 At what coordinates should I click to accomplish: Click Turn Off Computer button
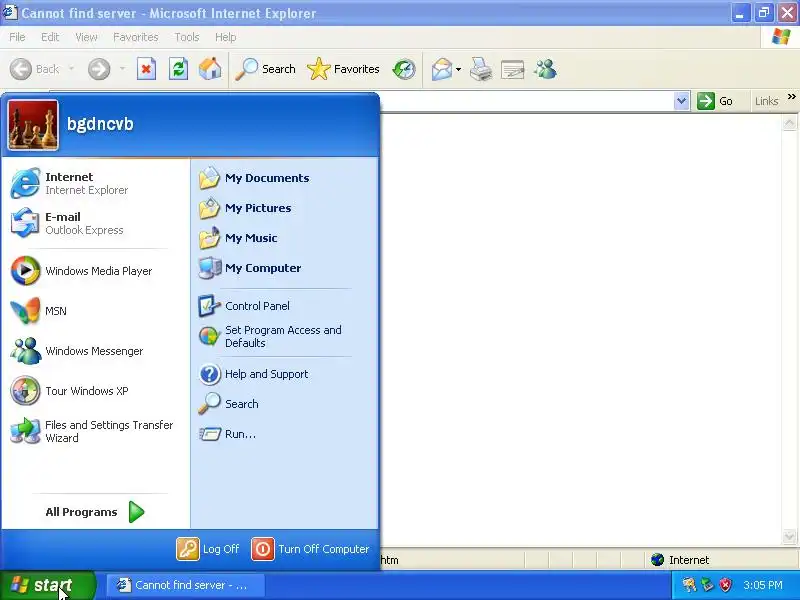click(310, 549)
